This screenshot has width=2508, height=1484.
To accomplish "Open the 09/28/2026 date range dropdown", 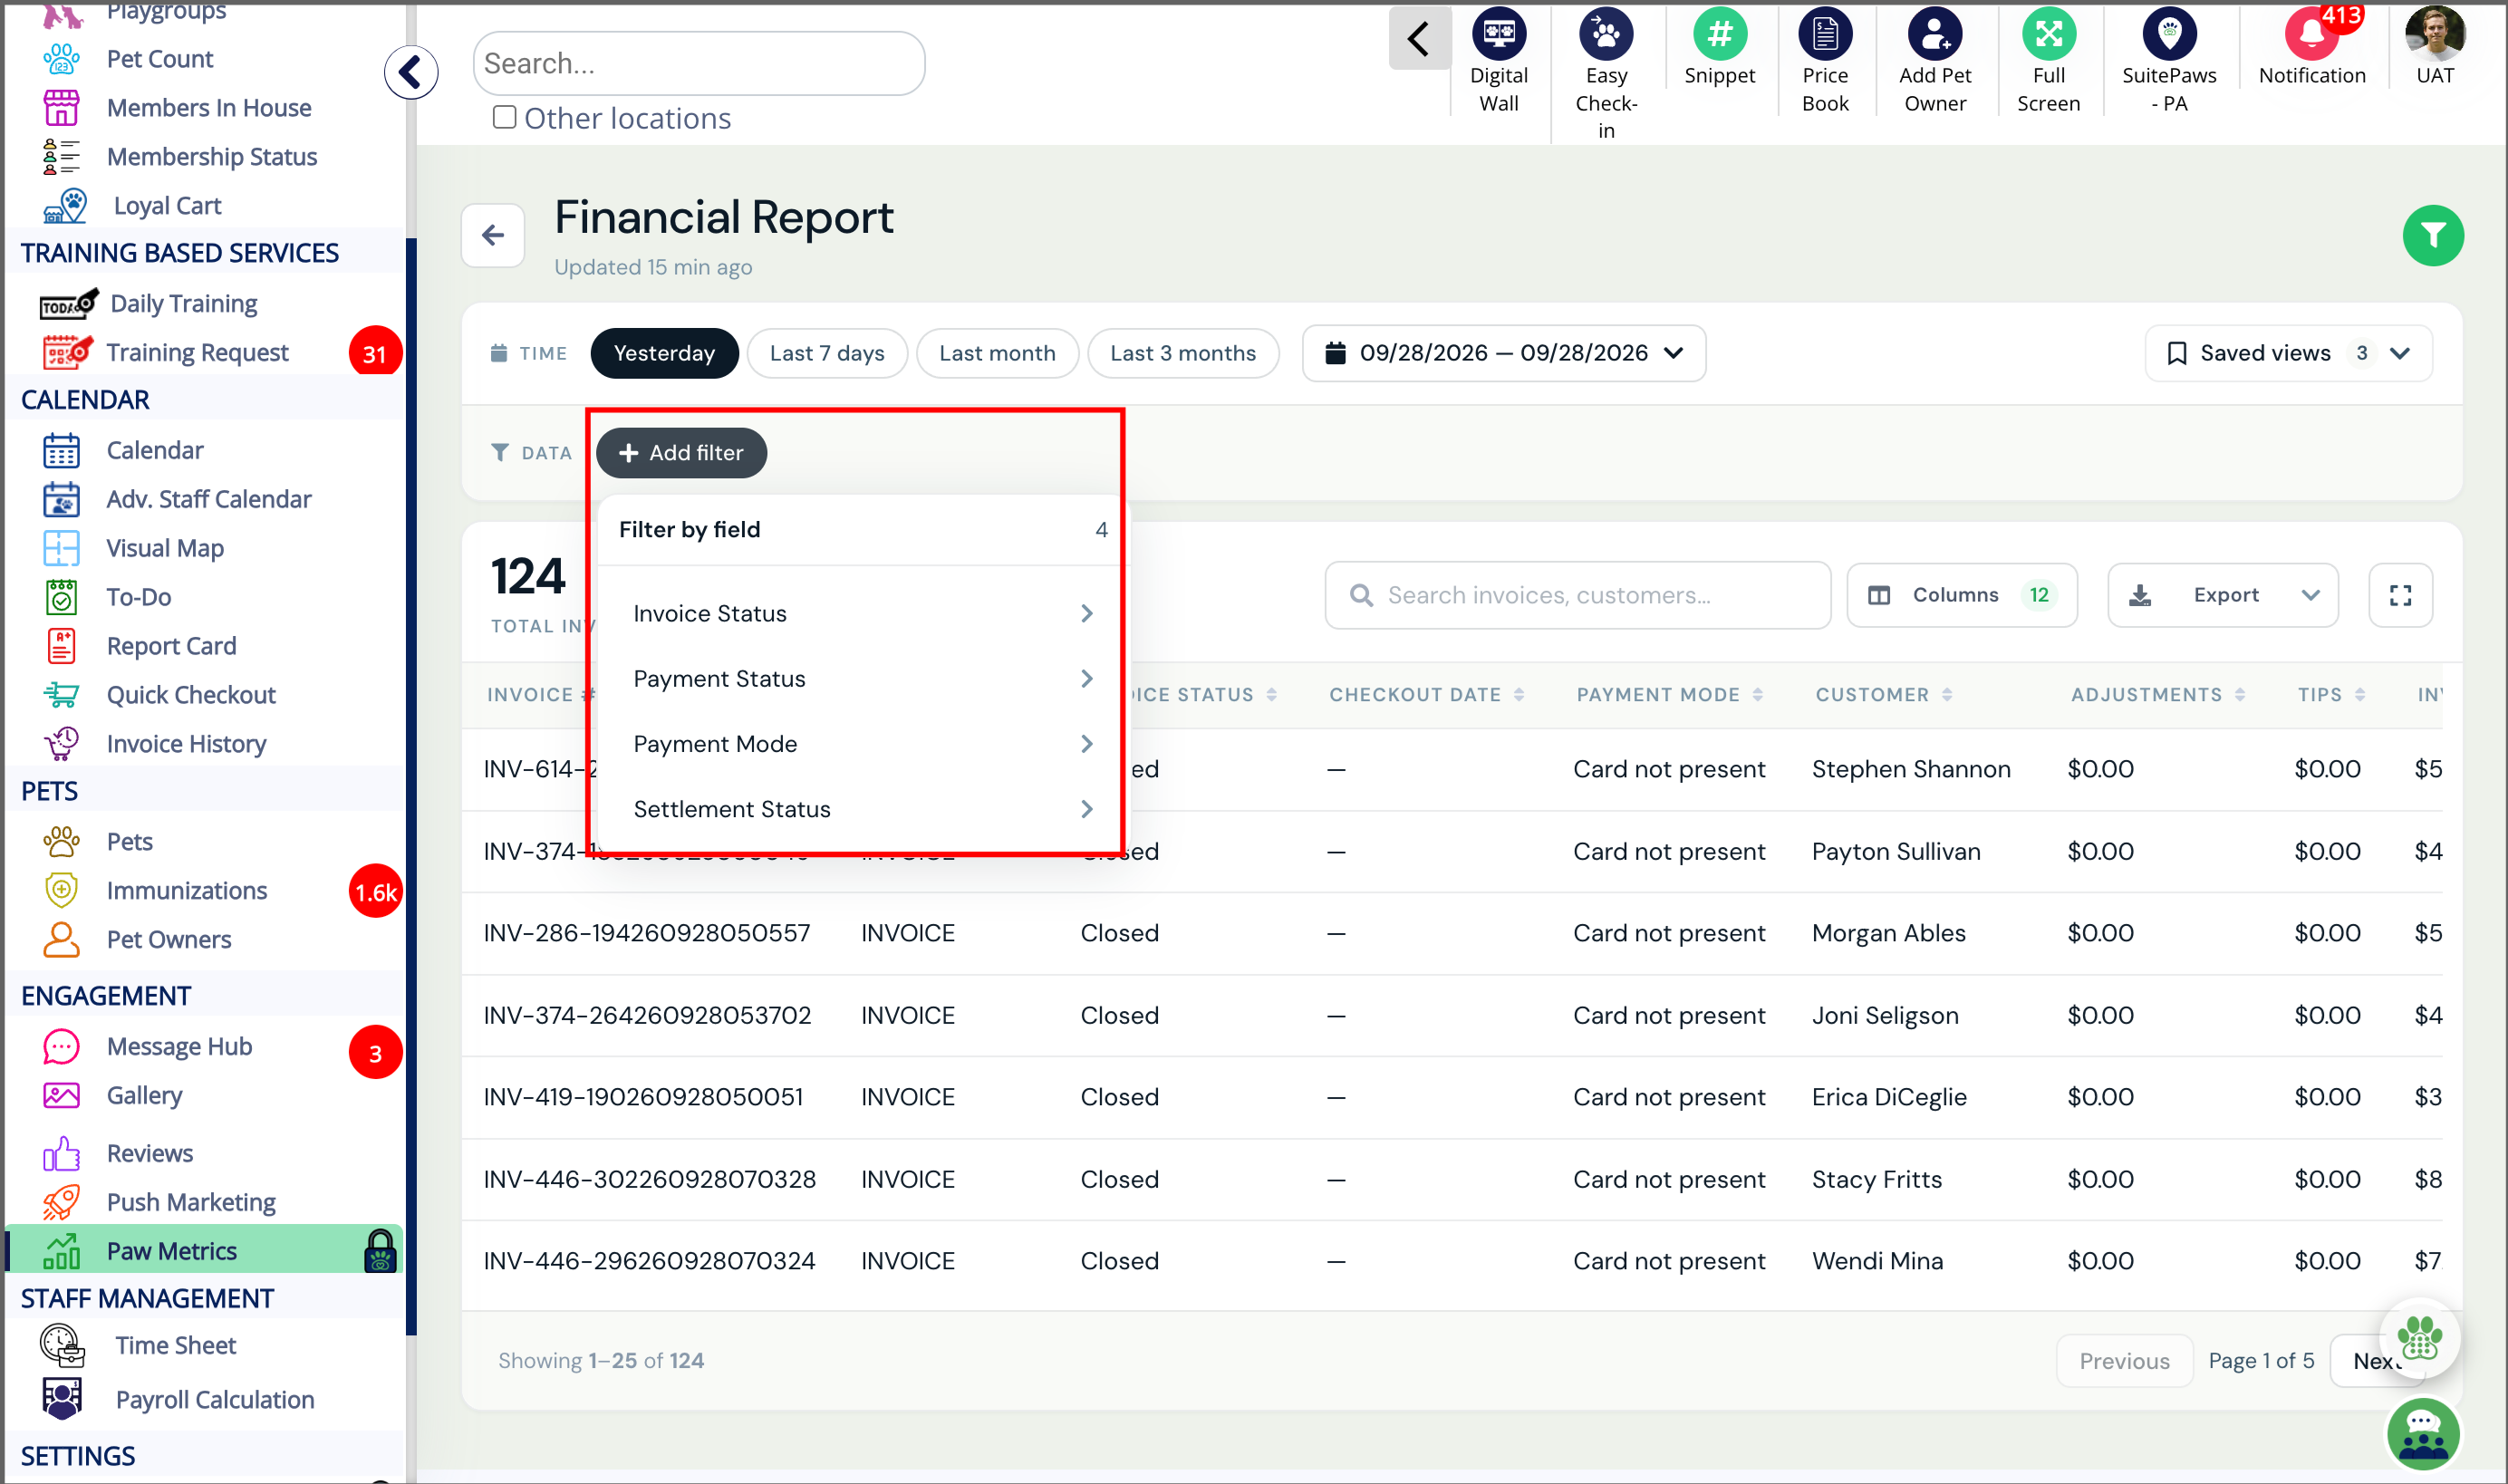I will pyautogui.click(x=1503, y=353).
